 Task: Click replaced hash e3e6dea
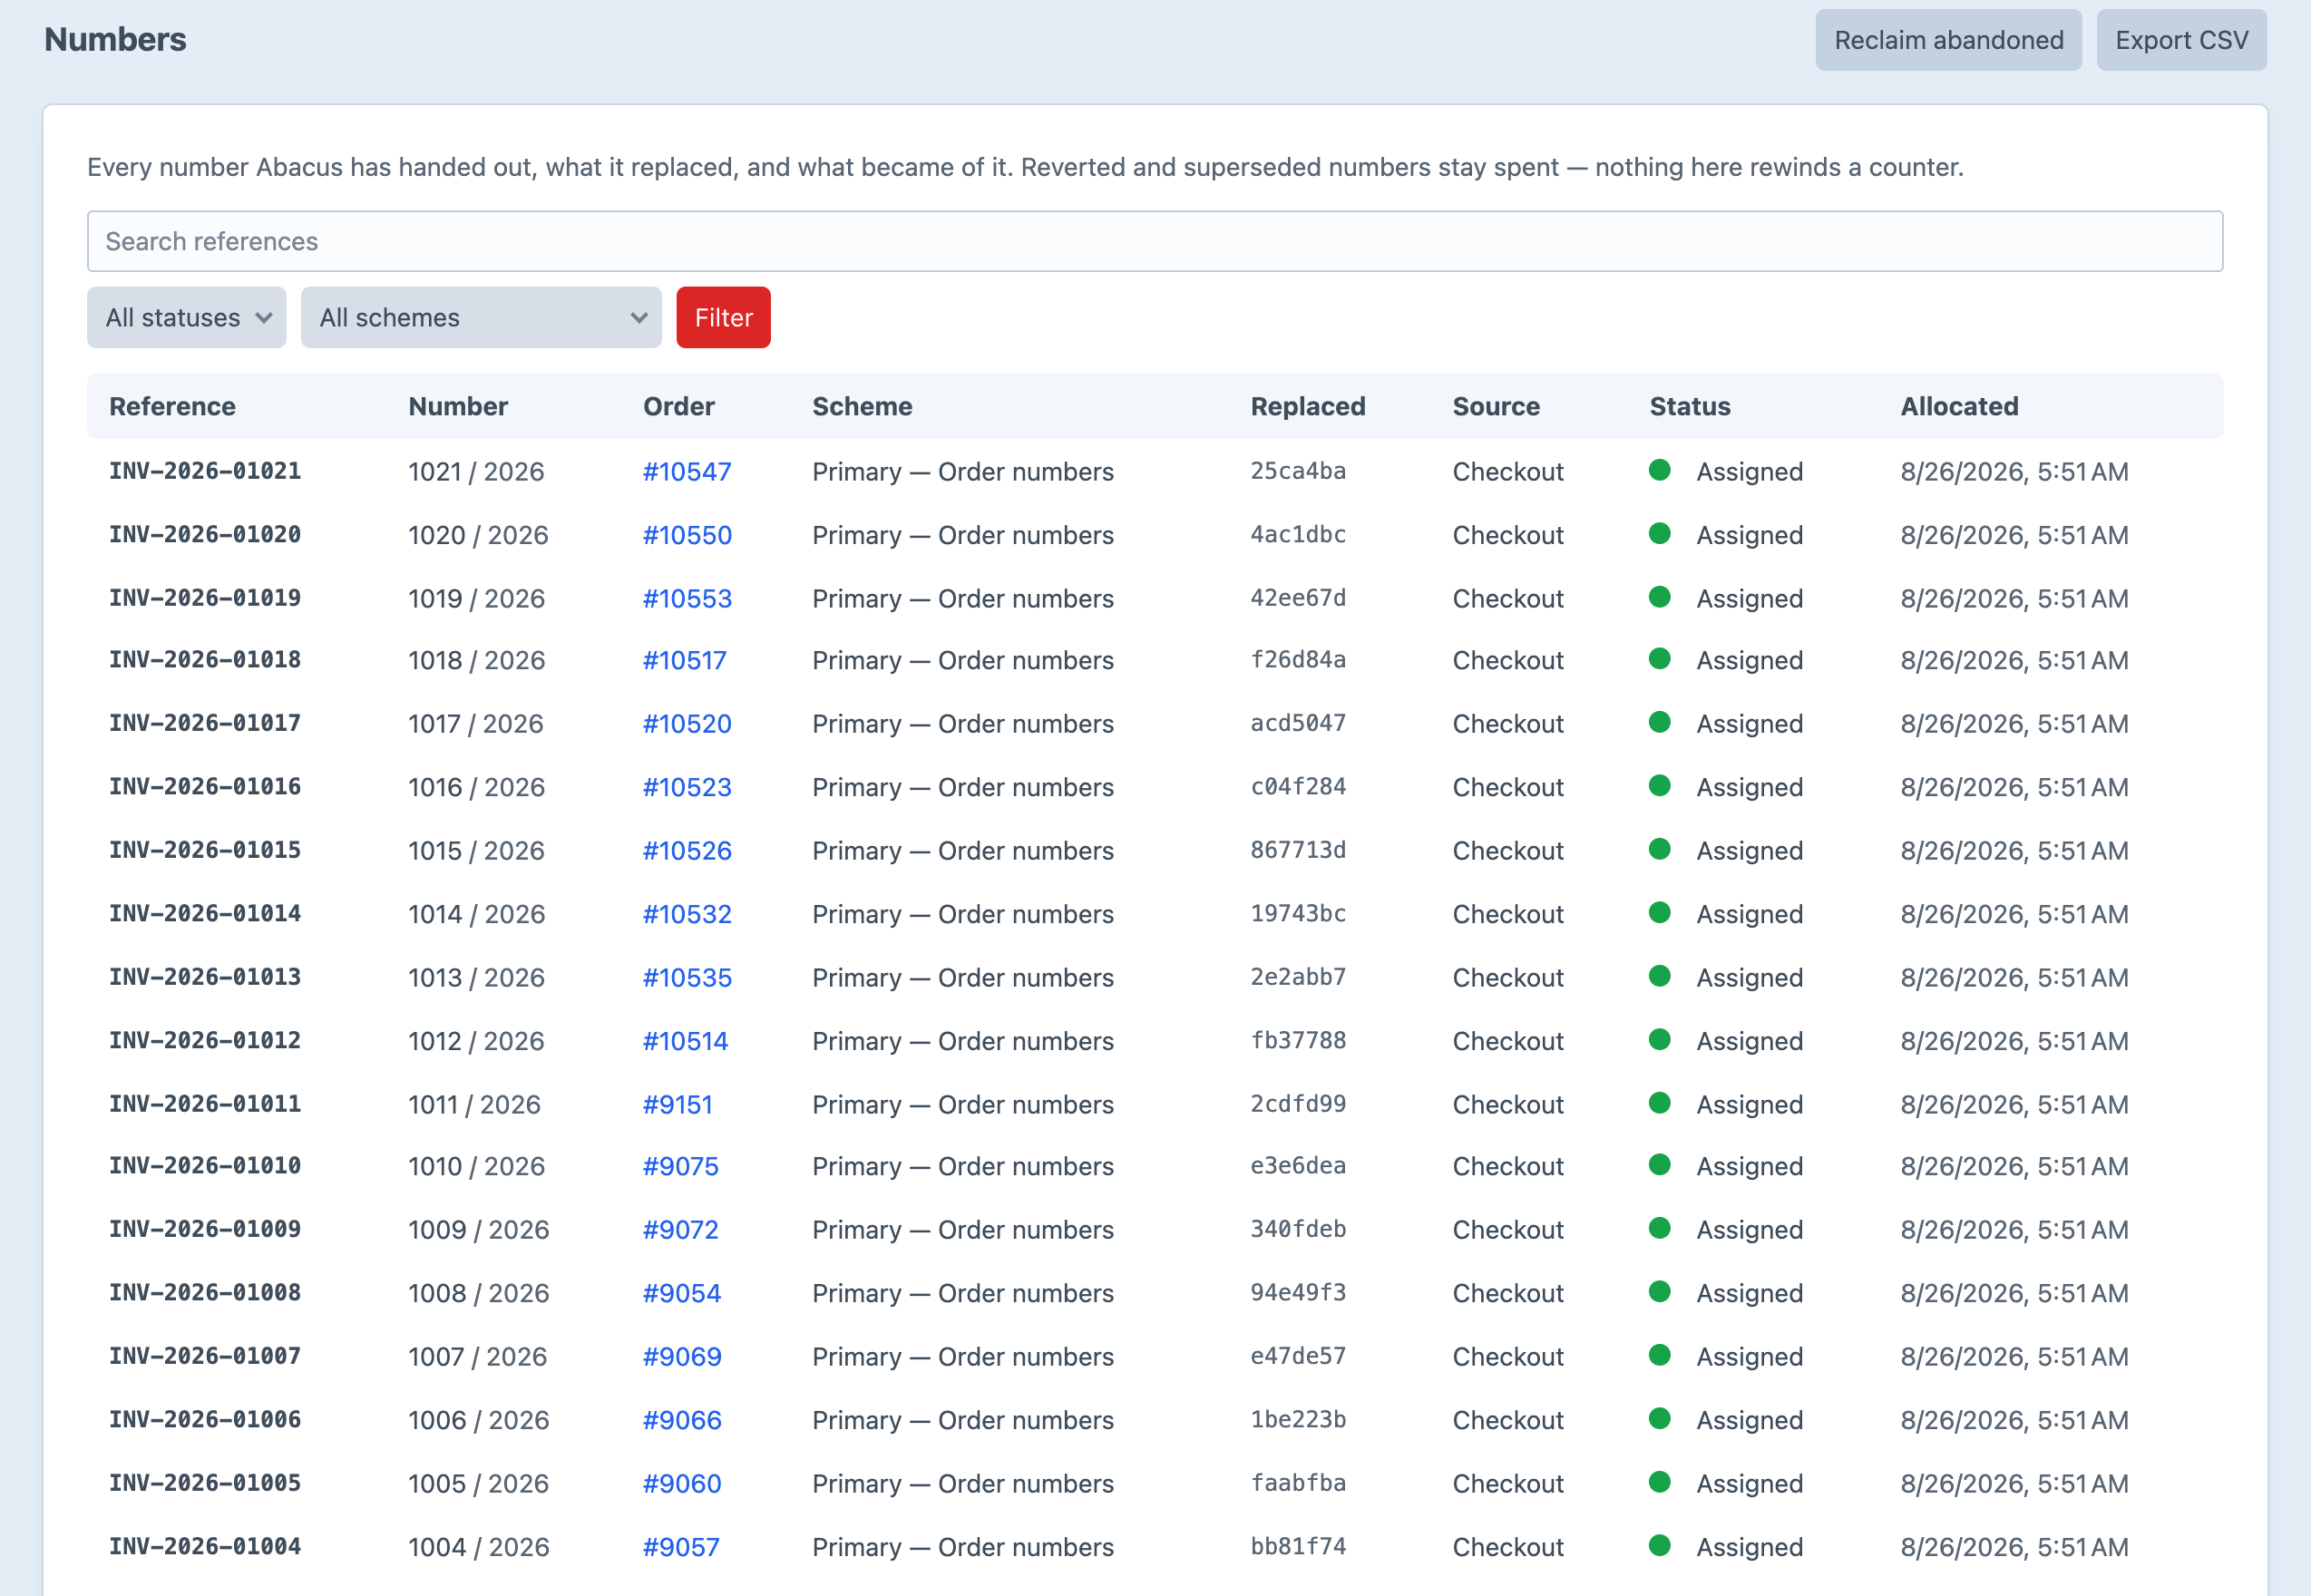[1298, 1166]
